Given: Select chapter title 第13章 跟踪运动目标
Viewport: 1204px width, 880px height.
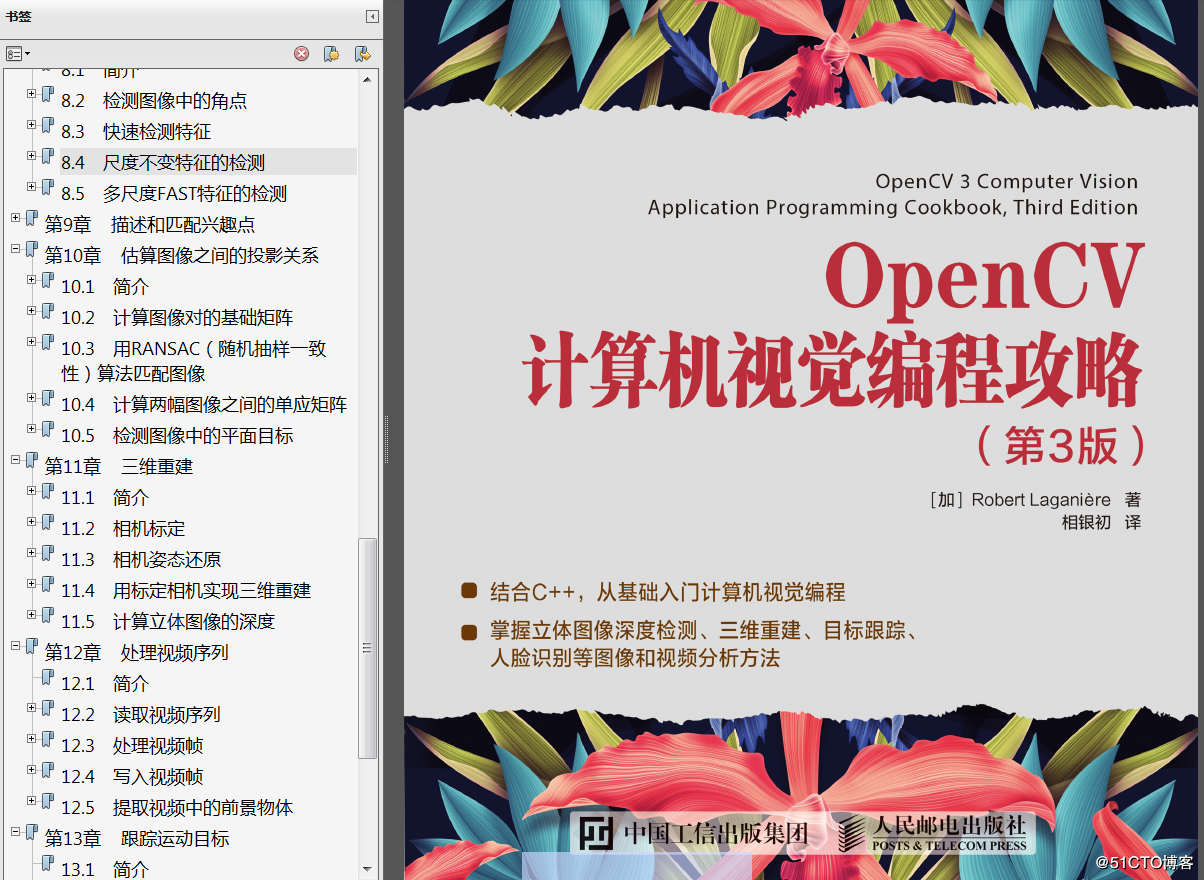Looking at the screenshot, I should (x=137, y=838).
